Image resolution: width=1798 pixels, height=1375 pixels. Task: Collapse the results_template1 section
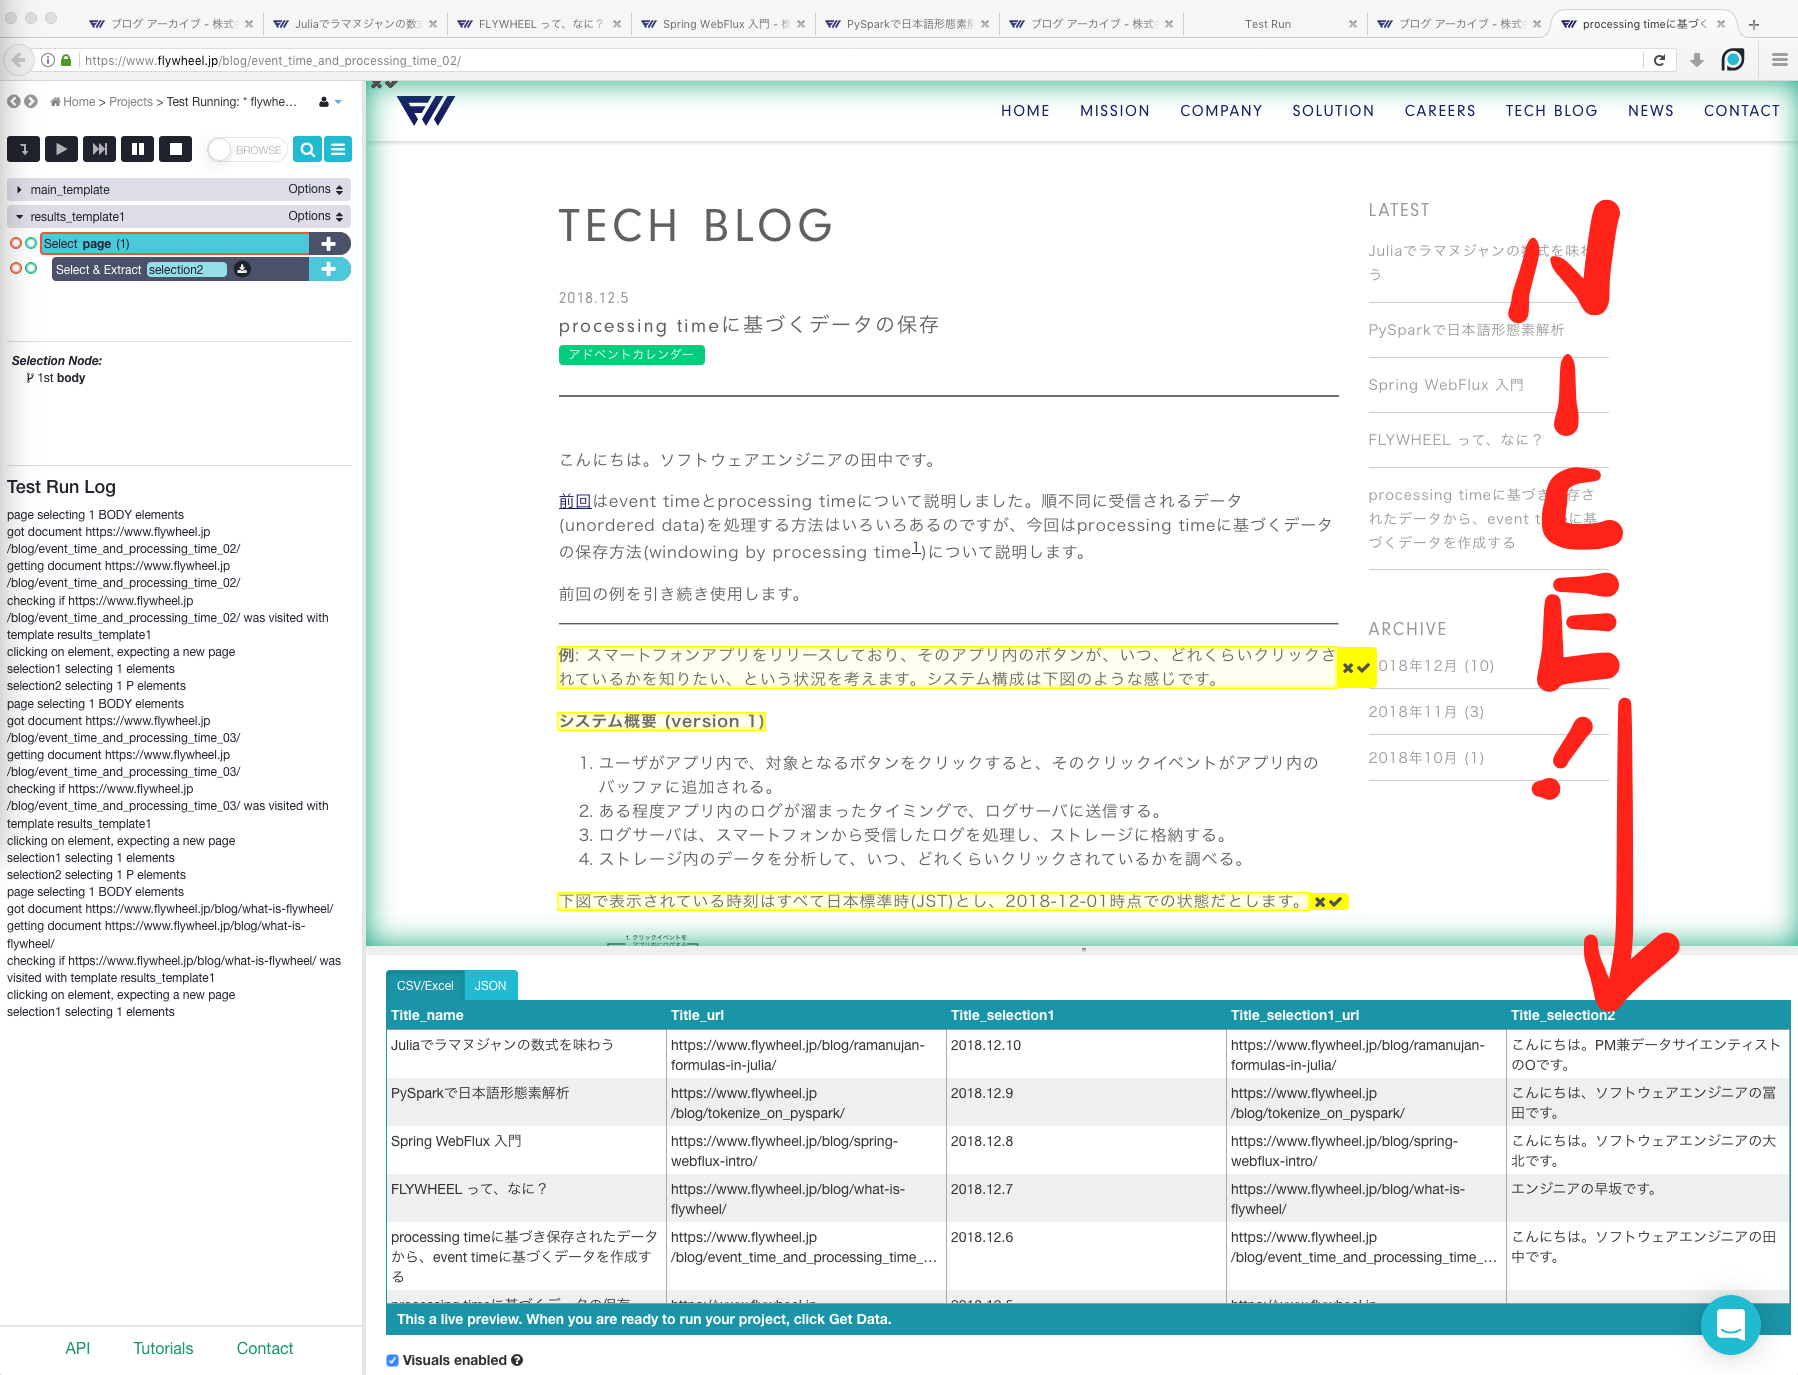pos(19,216)
